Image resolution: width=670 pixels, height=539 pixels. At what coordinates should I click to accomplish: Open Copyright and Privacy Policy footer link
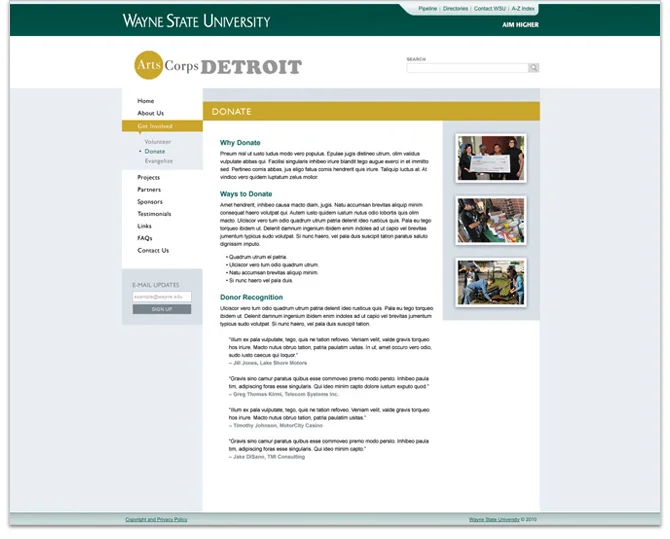pos(156,519)
